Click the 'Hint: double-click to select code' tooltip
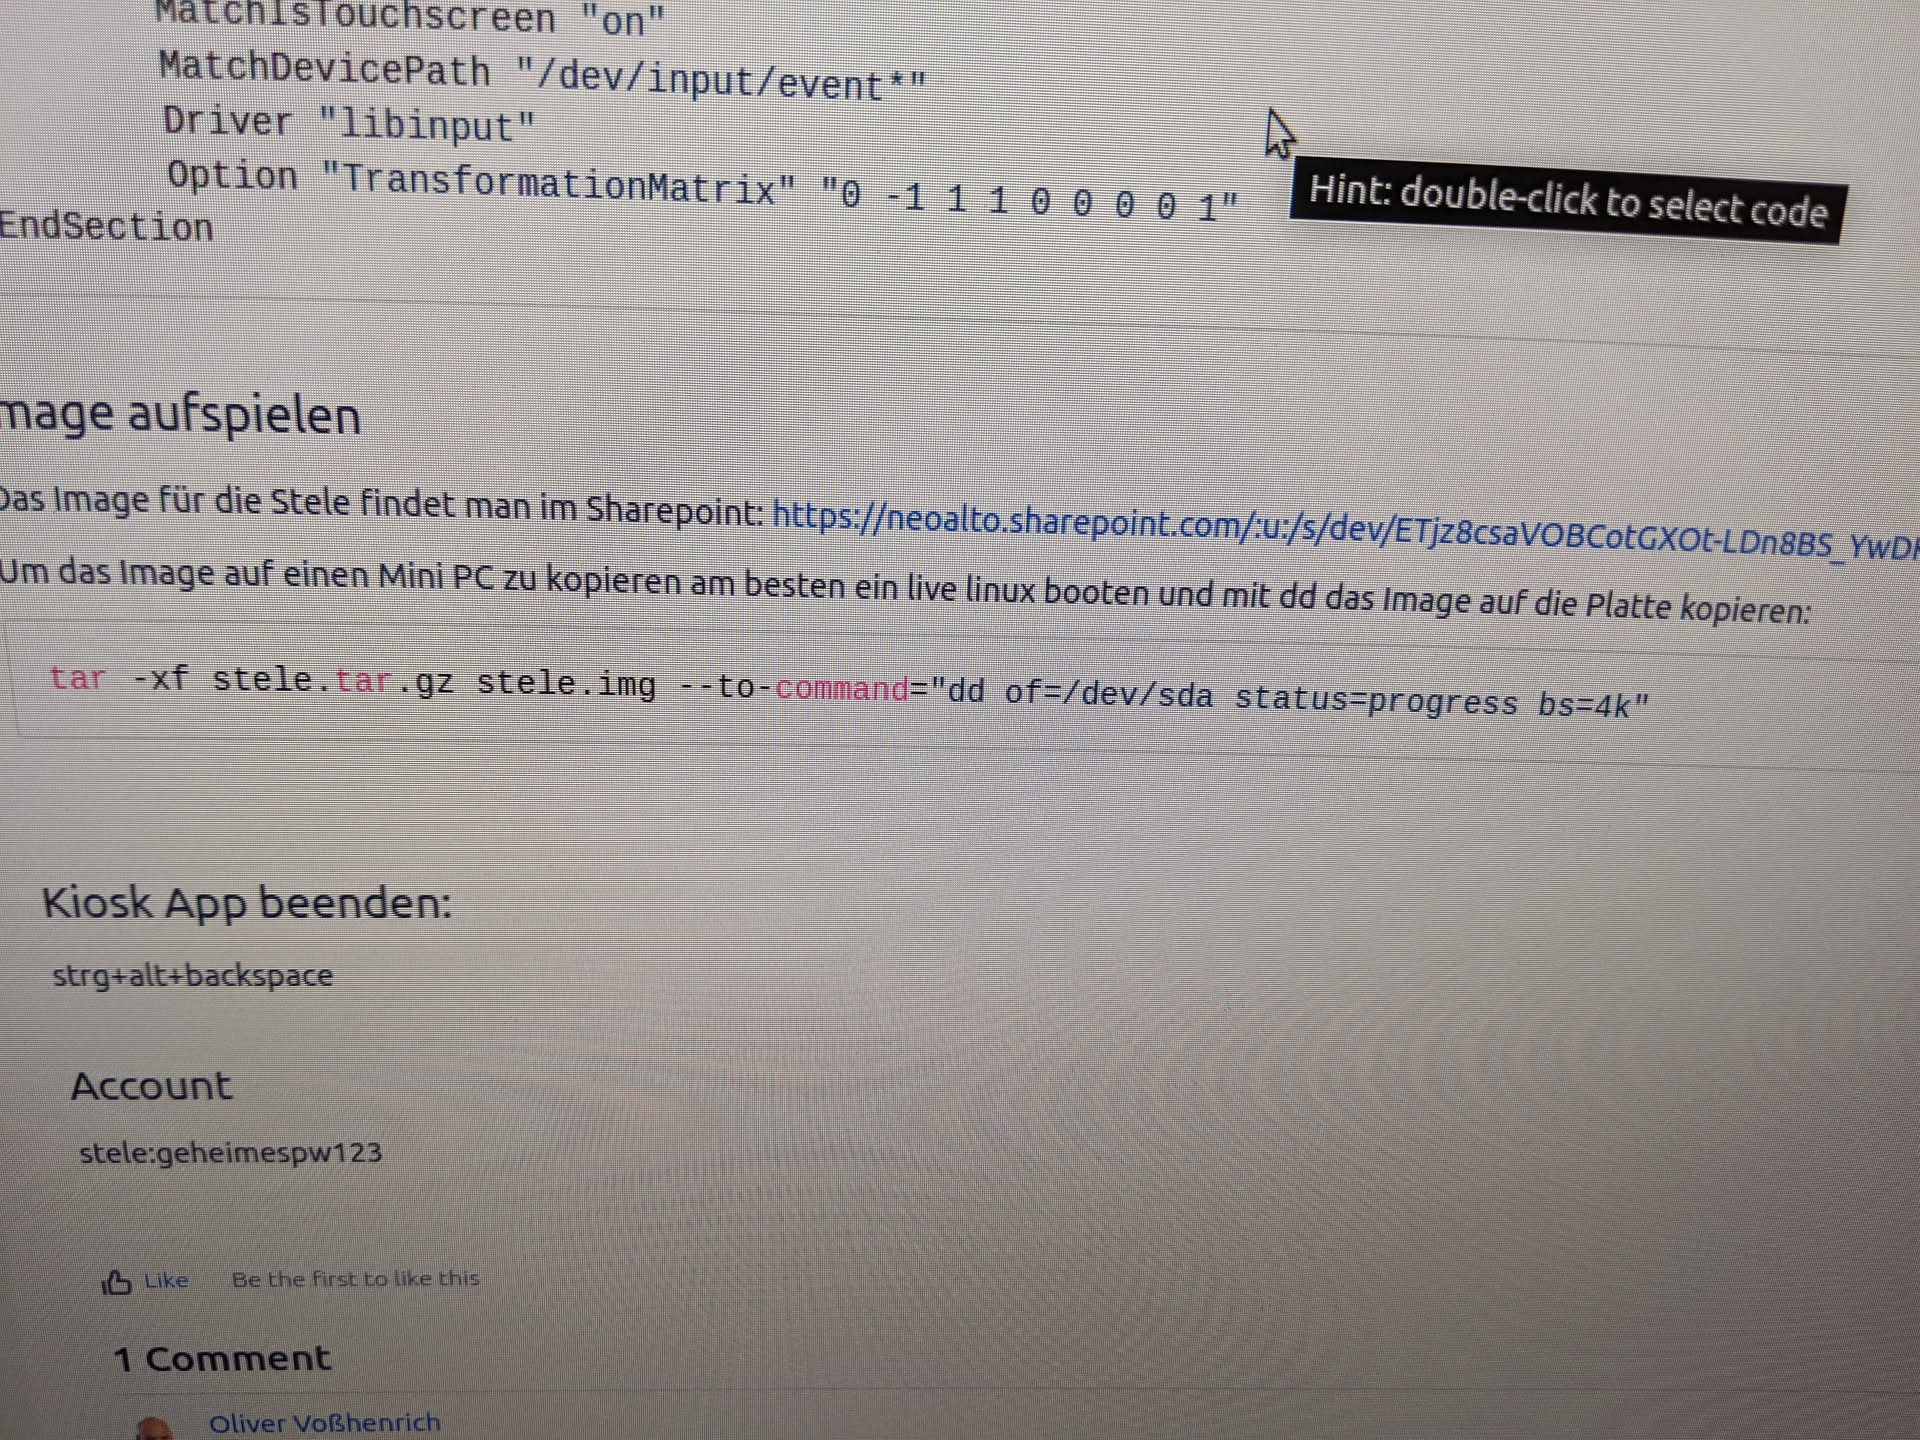 coord(1567,202)
